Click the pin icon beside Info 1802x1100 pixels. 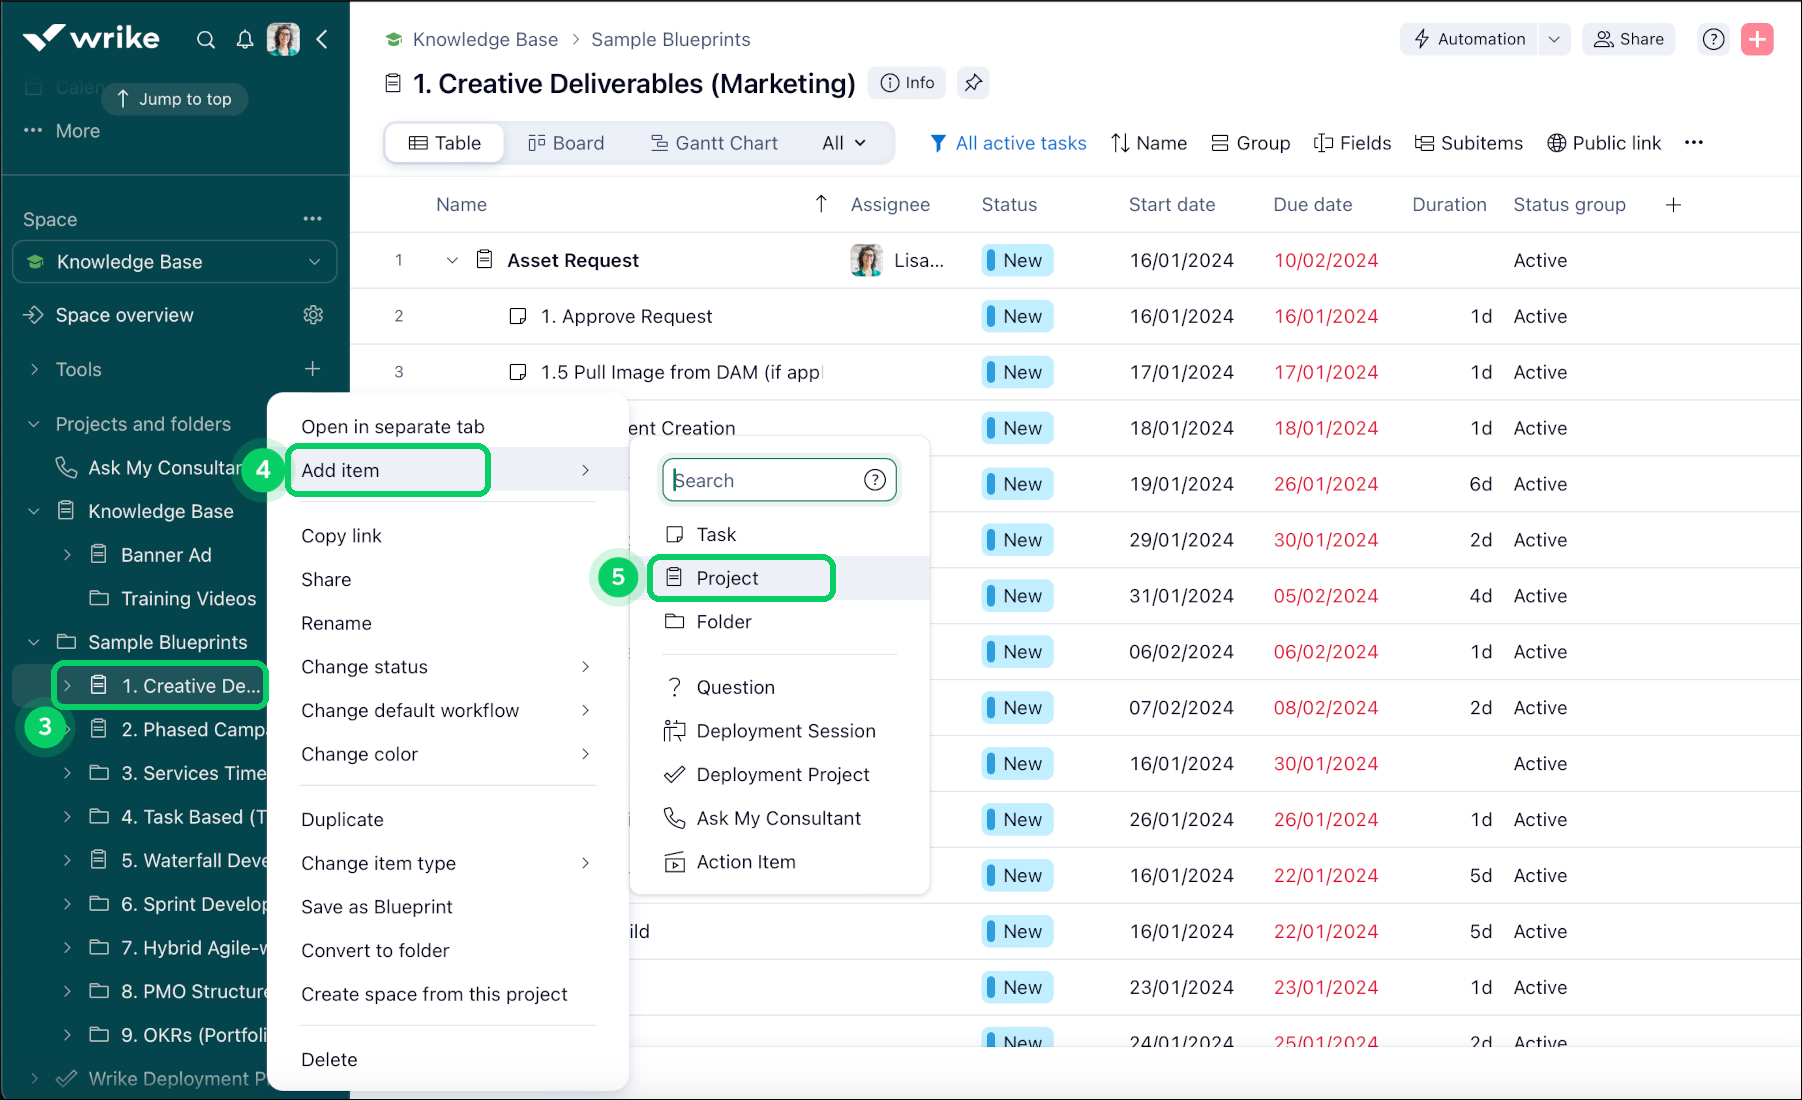[x=973, y=83]
